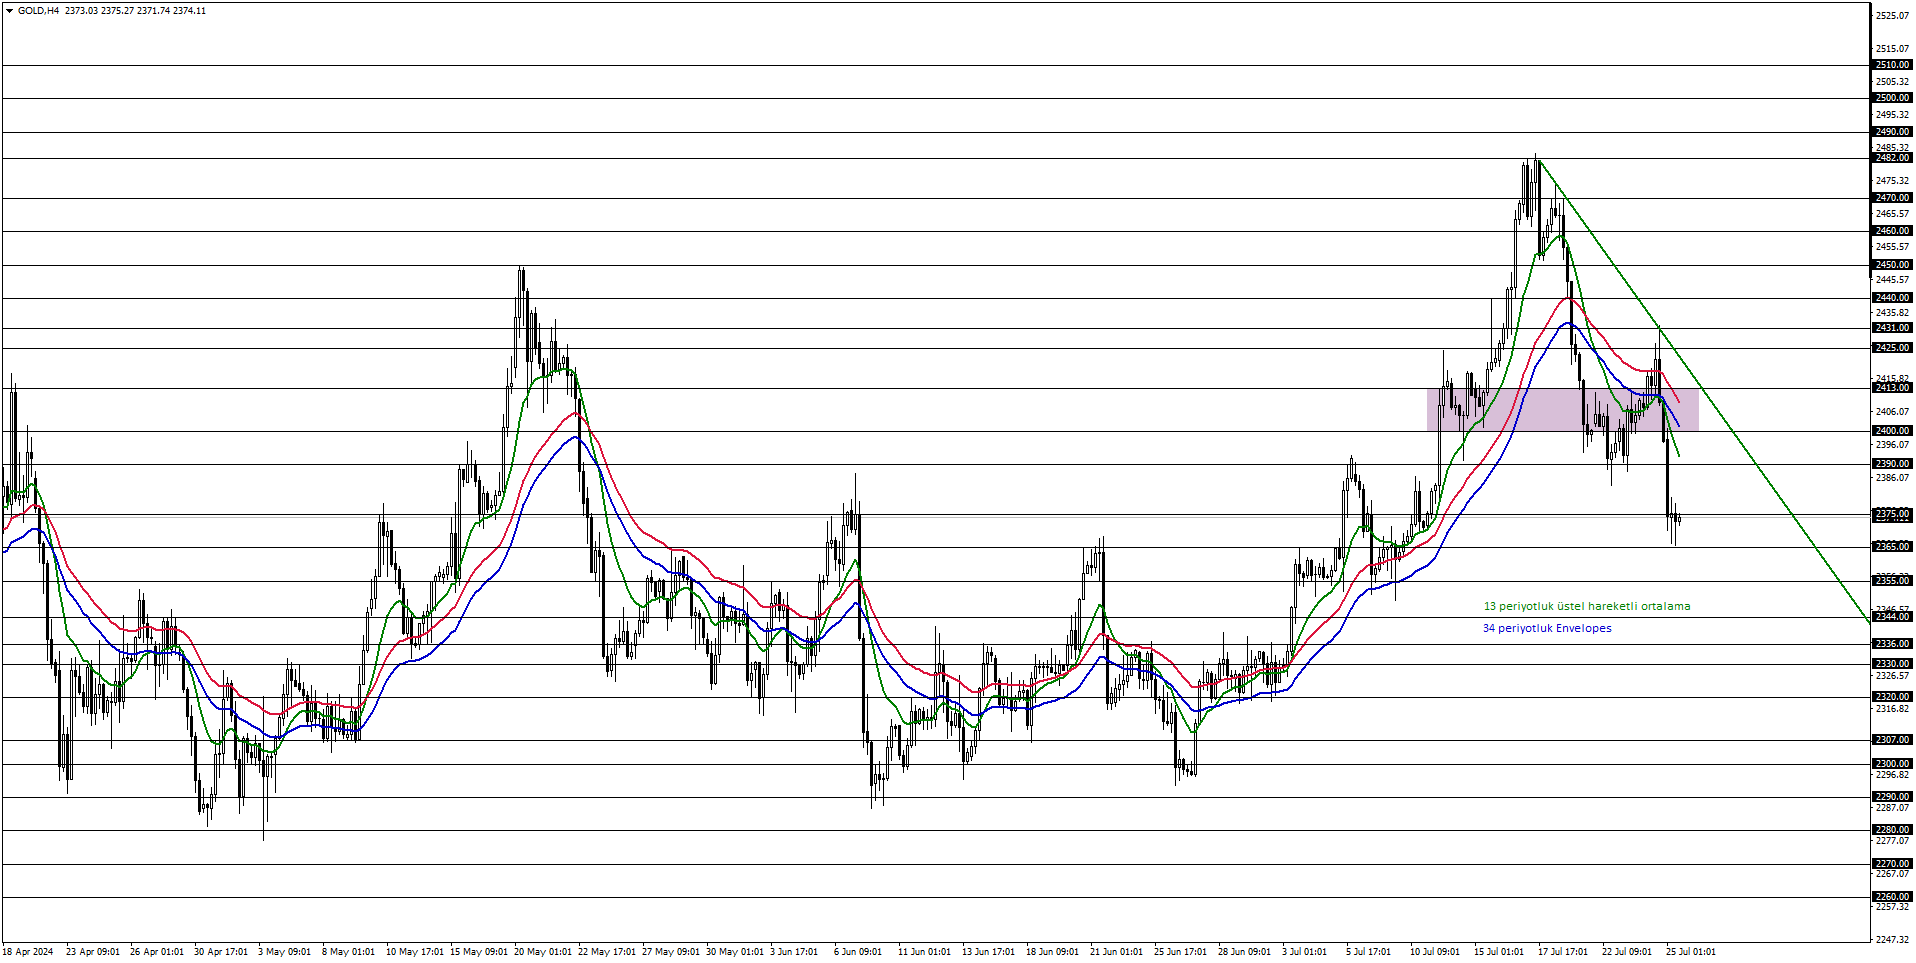The width and height of the screenshot is (1916, 963).
Task: Select the 2460.00 price level label
Action: (x=1892, y=231)
